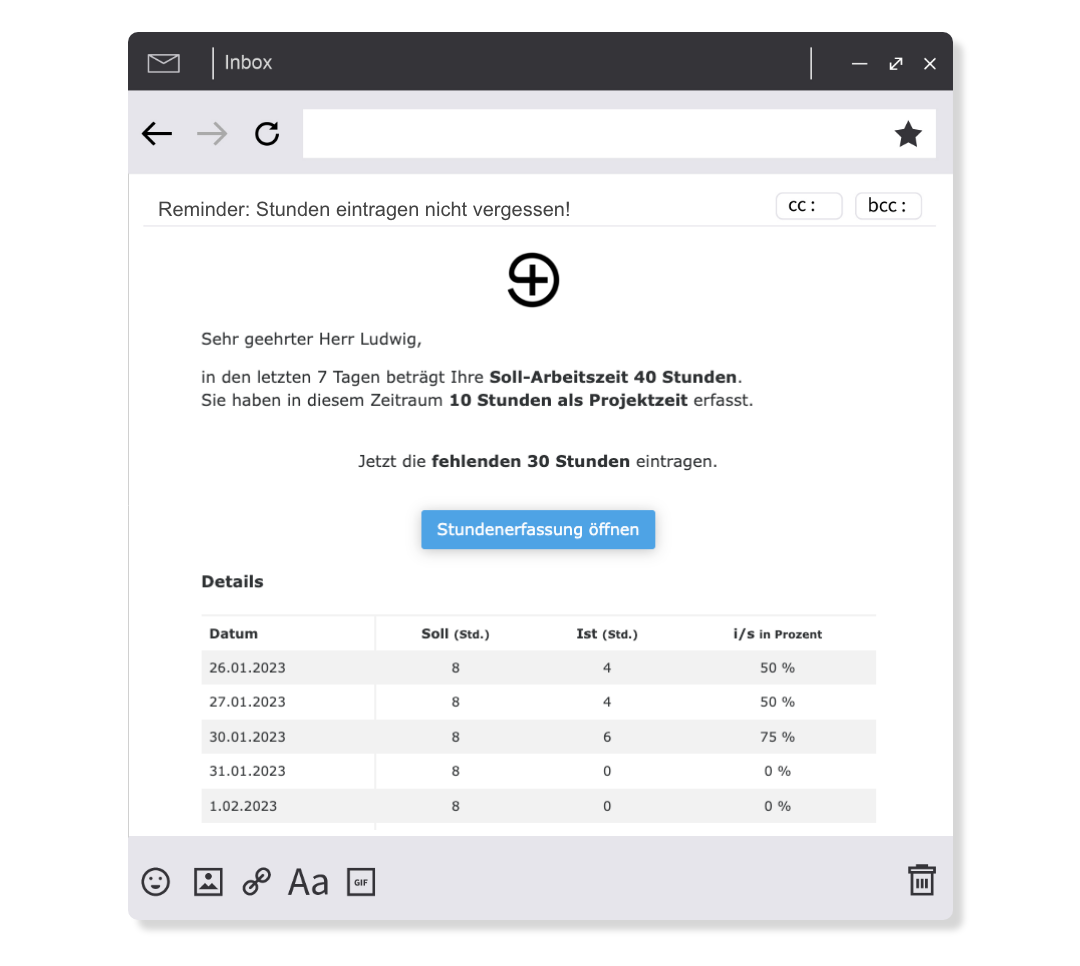Image resolution: width=1080 pixels, height=966 pixels.
Task: Select the 31.01.2023 date cell
Action: 247,771
